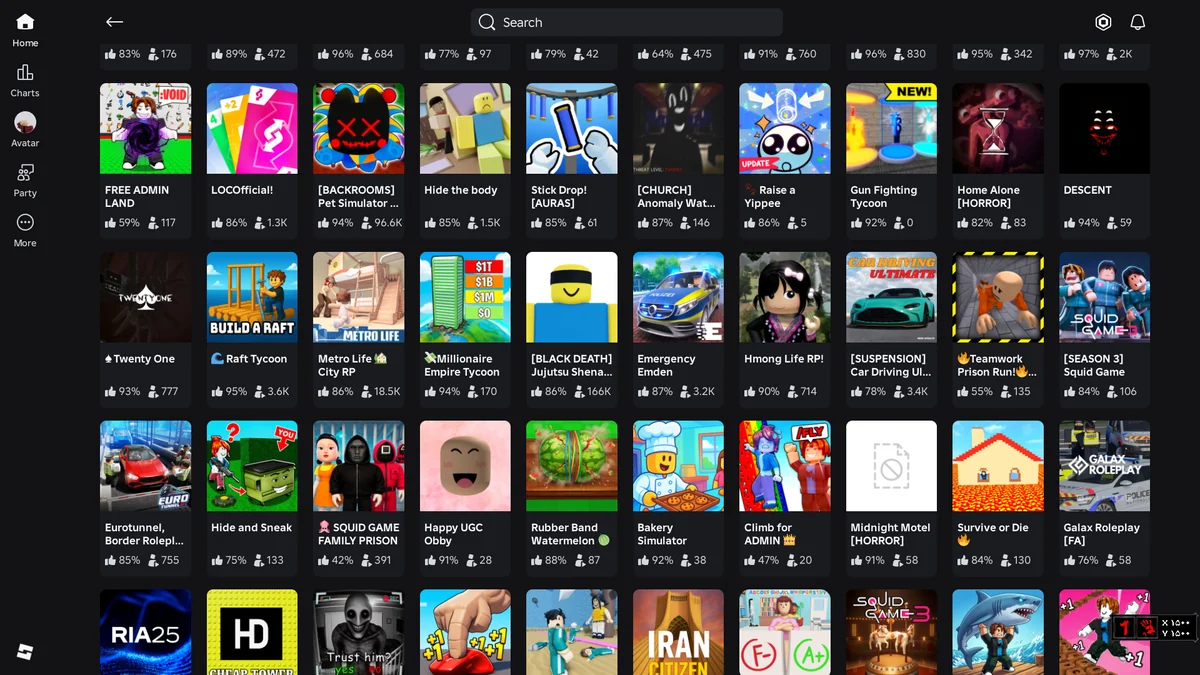
Task: Open the notifications bell
Action: coord(1137,22)
